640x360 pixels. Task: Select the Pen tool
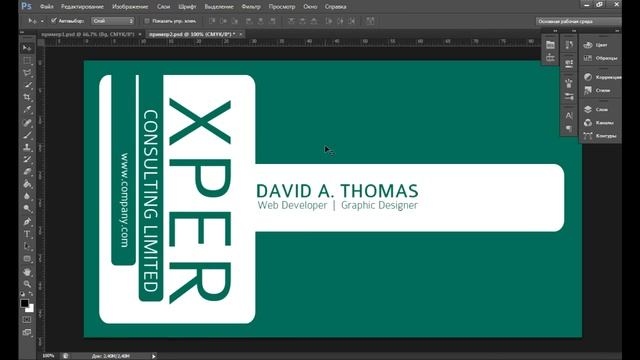pyautogui.click(x=27, y=222)
